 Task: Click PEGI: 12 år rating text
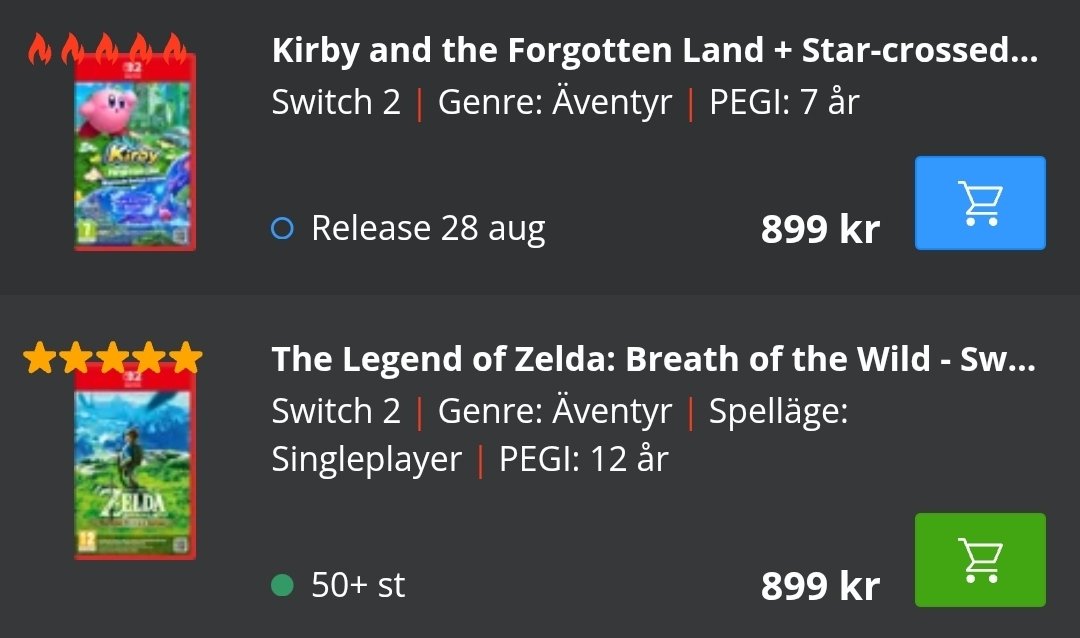584,459
